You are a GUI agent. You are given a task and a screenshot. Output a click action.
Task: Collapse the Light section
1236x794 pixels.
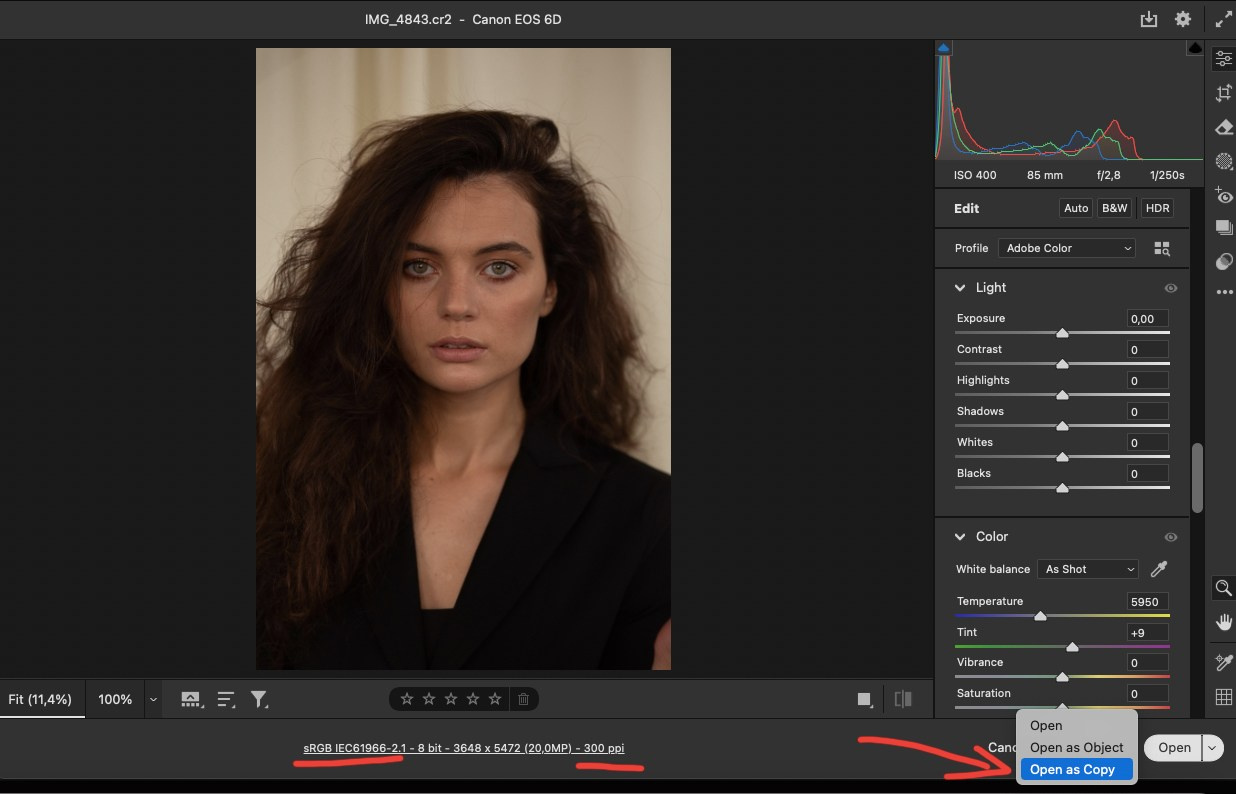coord(959,288)
